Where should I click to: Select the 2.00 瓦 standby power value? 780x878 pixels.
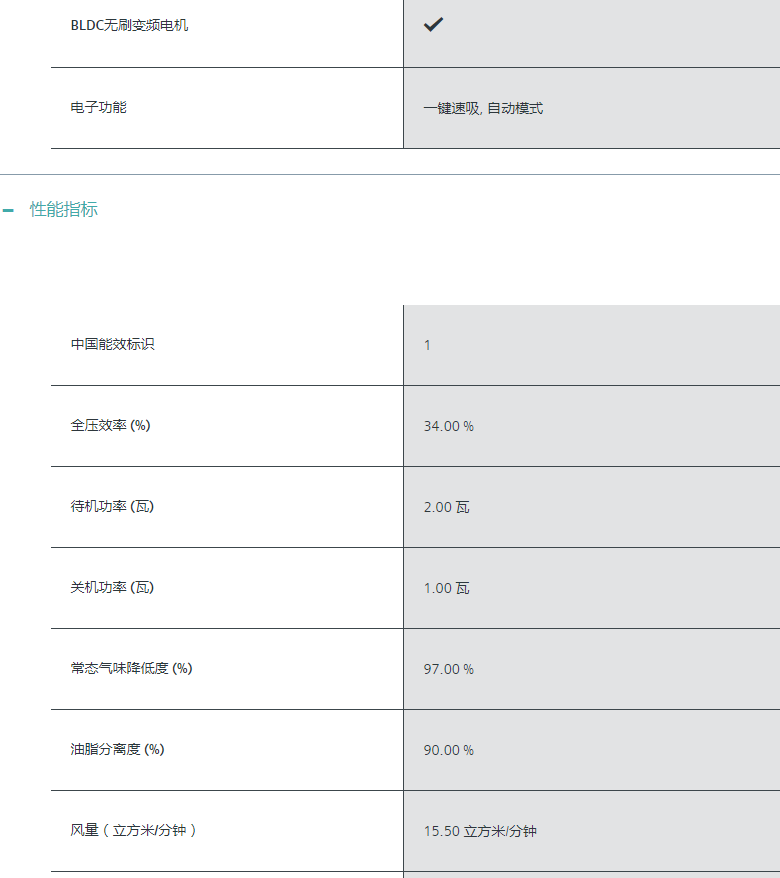click(x=446, y=507)
